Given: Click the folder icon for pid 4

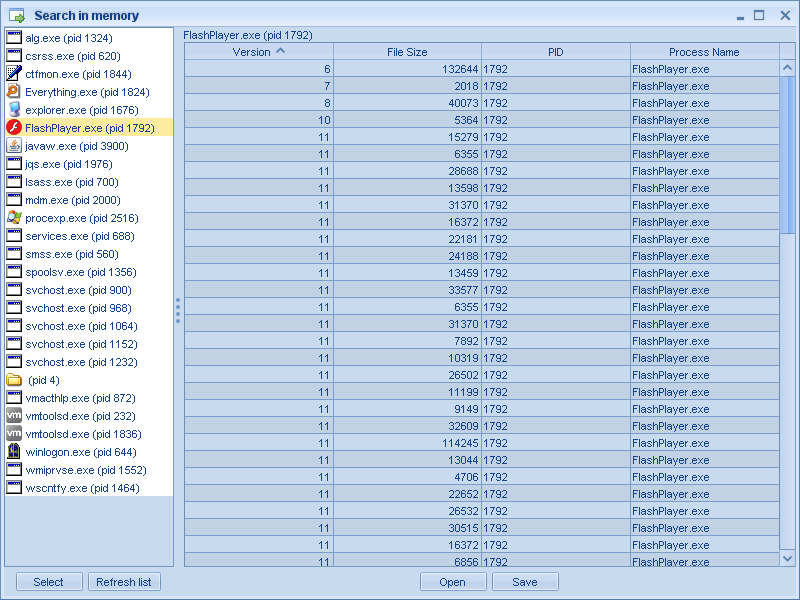Looking at the screenshot, I should pos(14,380).
